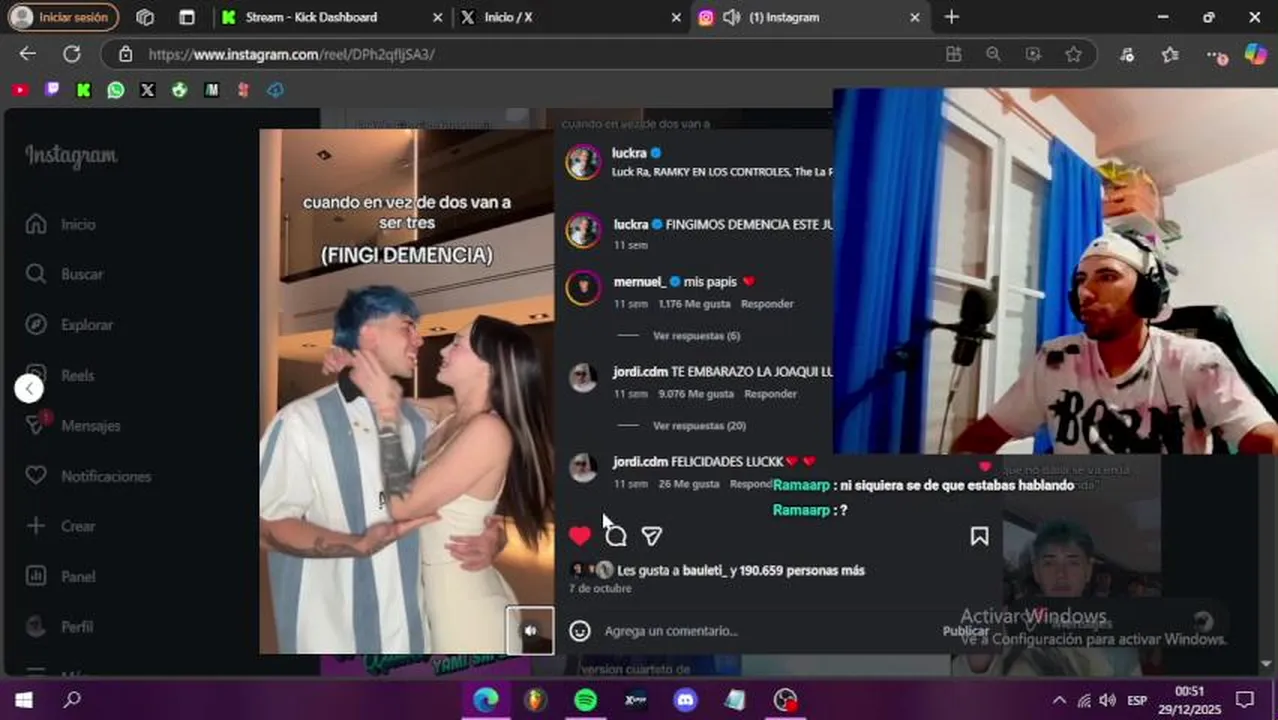Open the mernuel_ username link
The width and height of the screenshot is (1278, 720).
click(640, 282)
